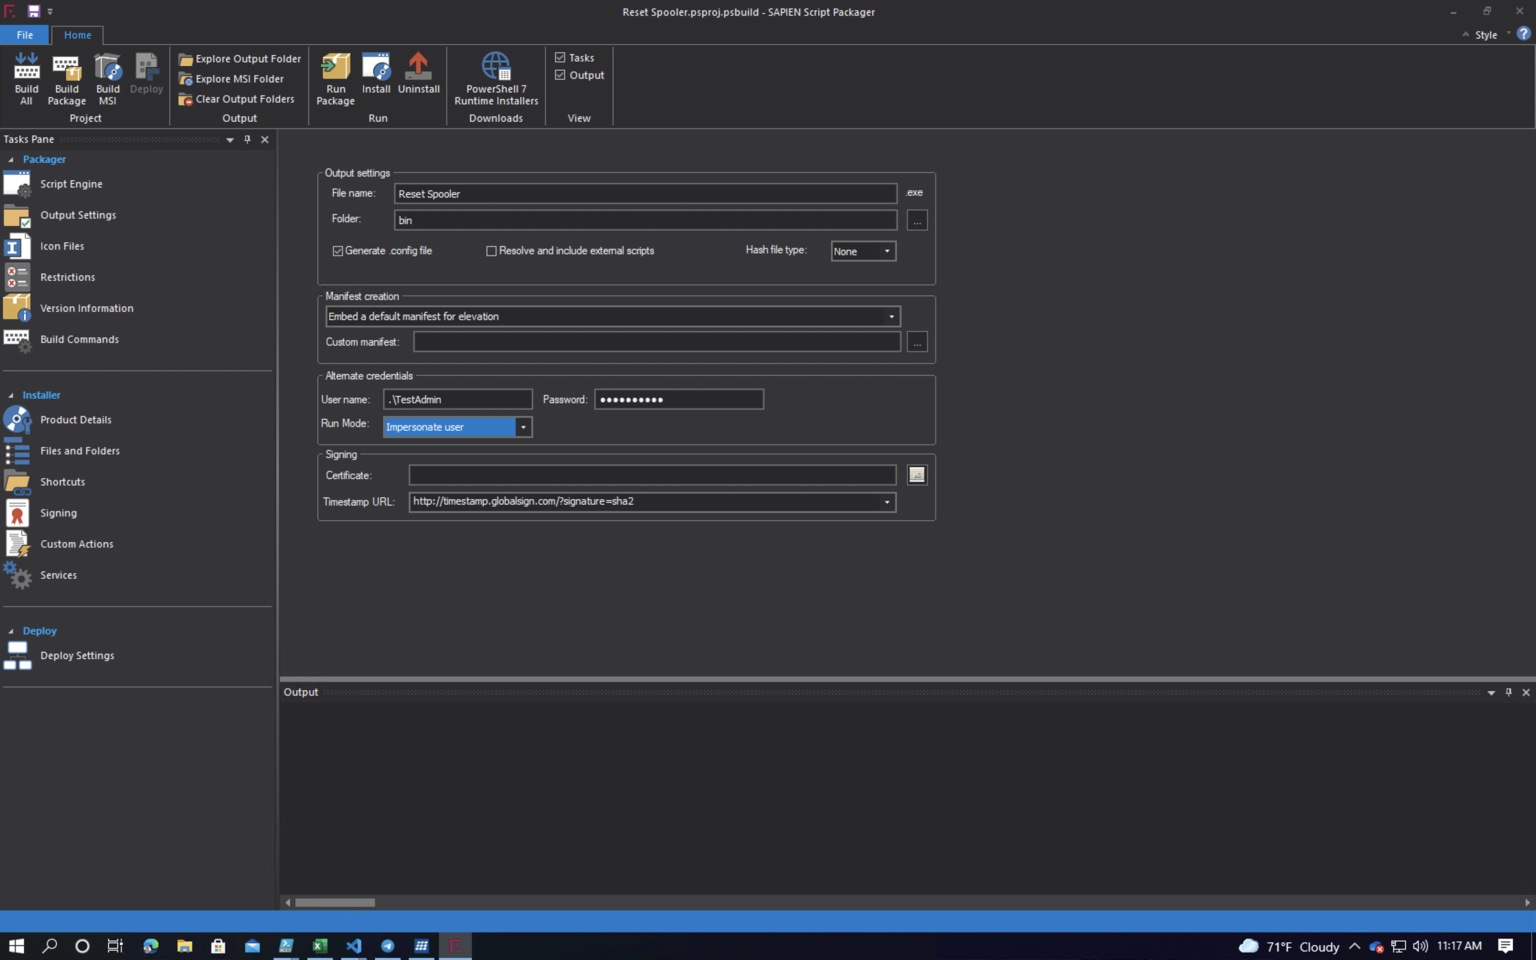This screenshot has width=1536, height=960.
Task: Browse for a custom manifest file
Action: pyautogui.click(x=917, y=342)
